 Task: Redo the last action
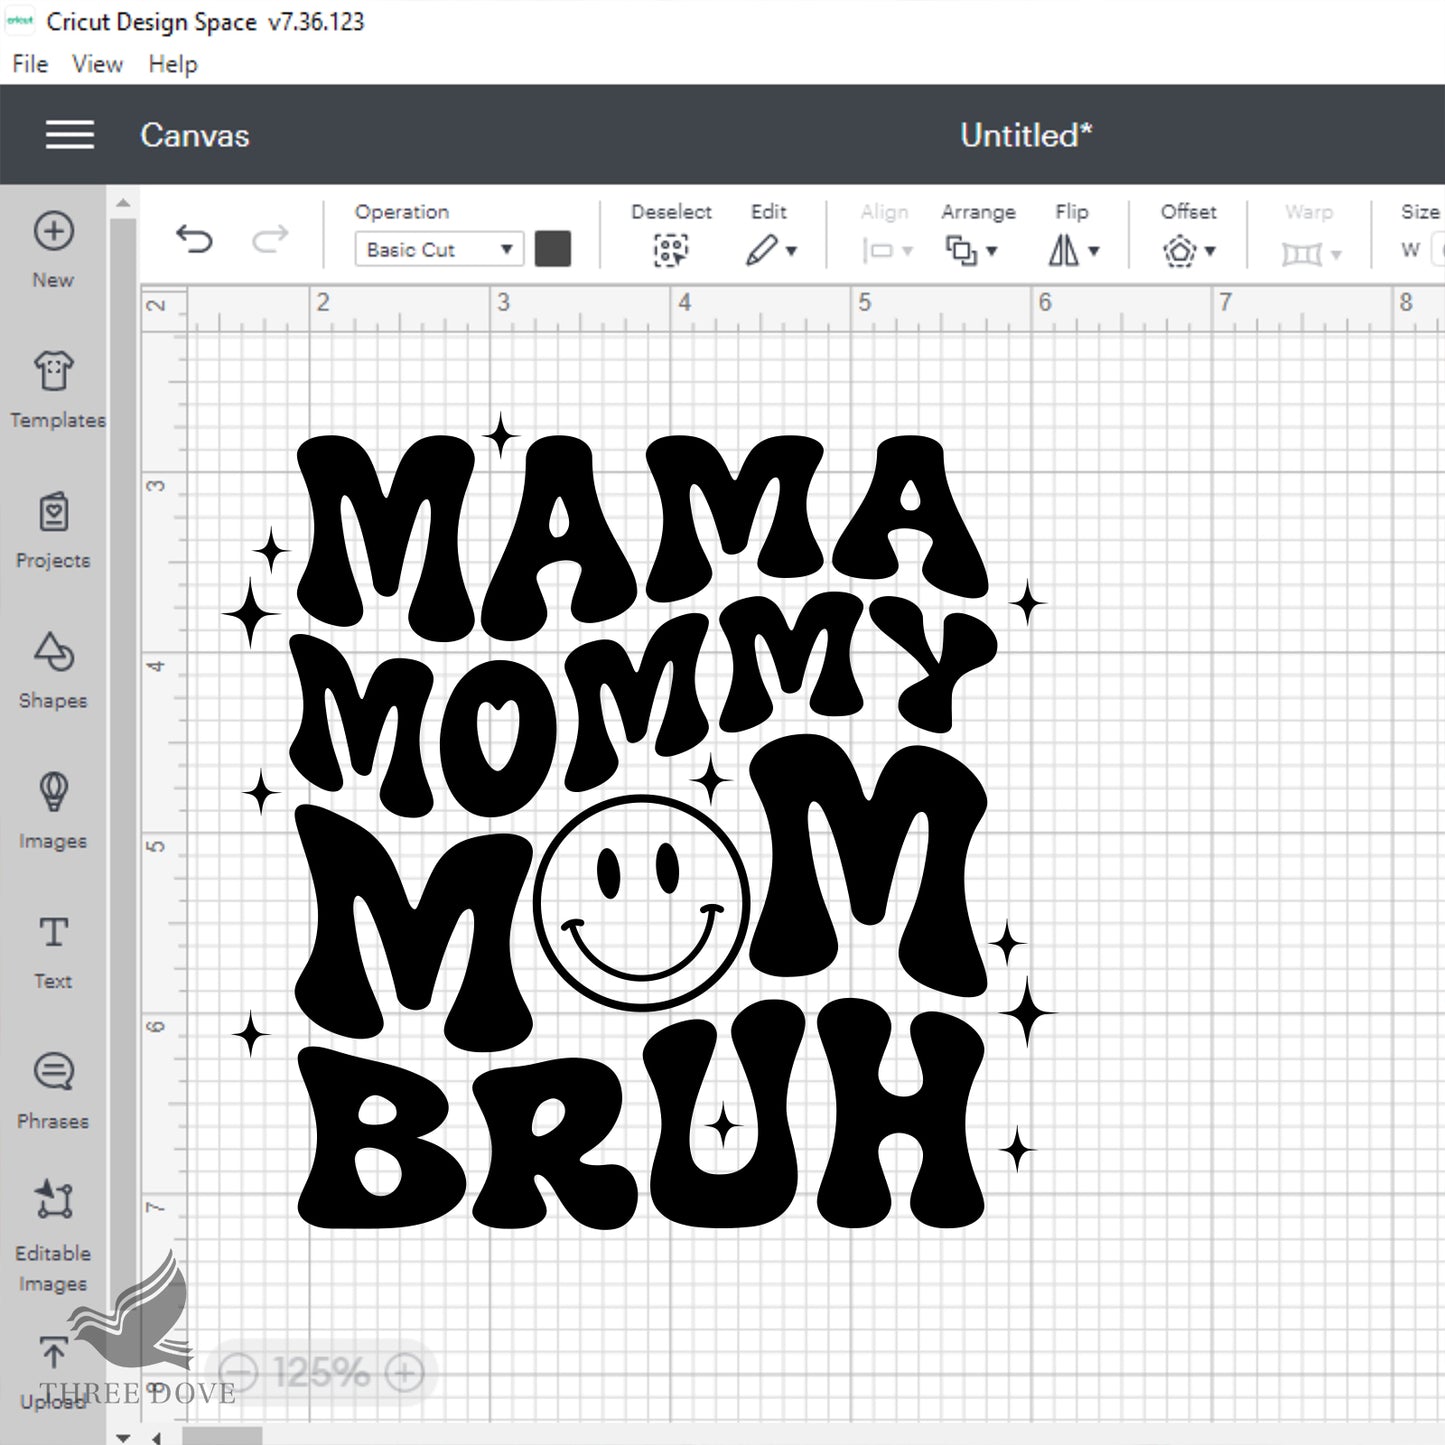pos(270,239)
